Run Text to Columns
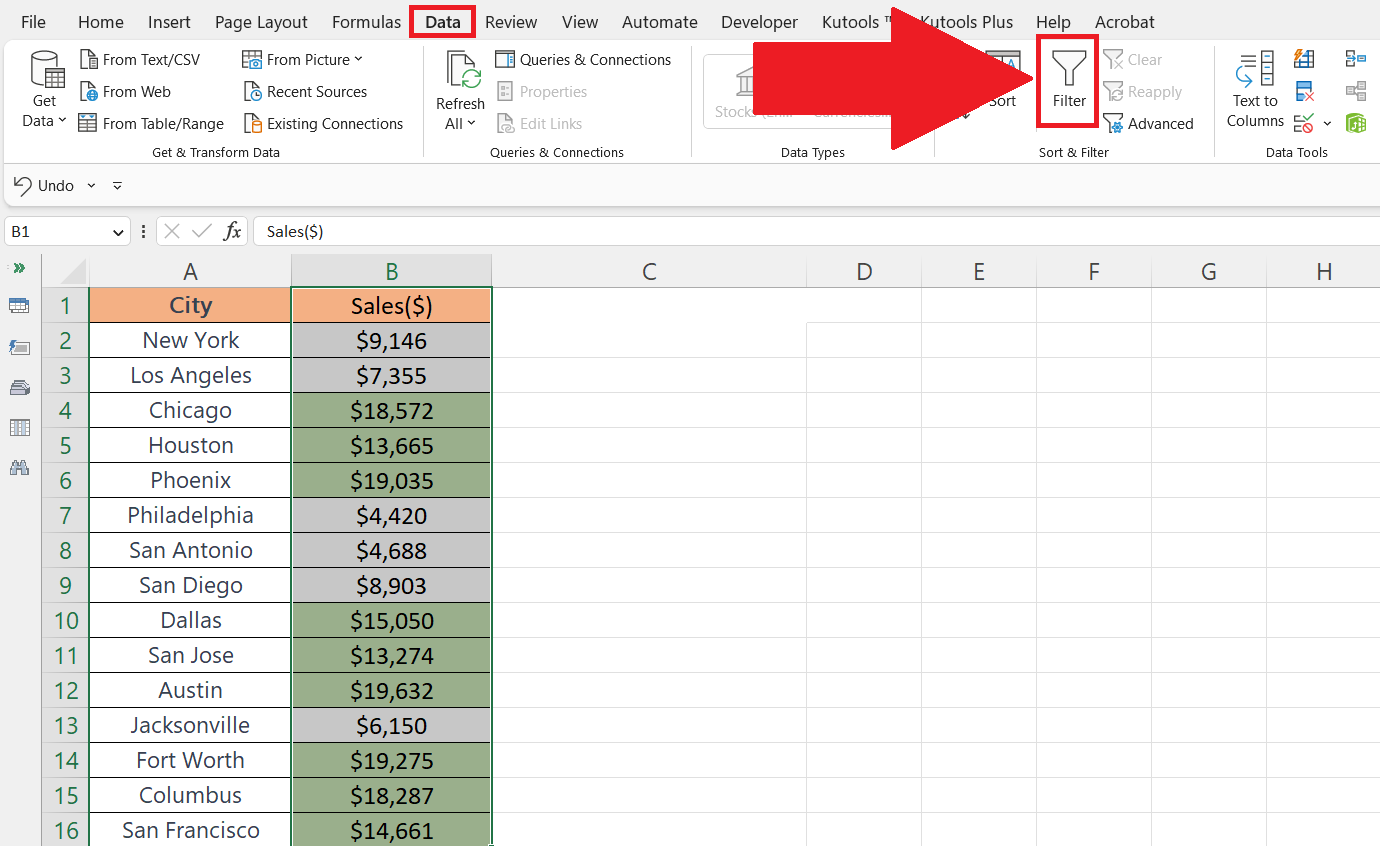1380x846 pixels. tap(1254, 90)
